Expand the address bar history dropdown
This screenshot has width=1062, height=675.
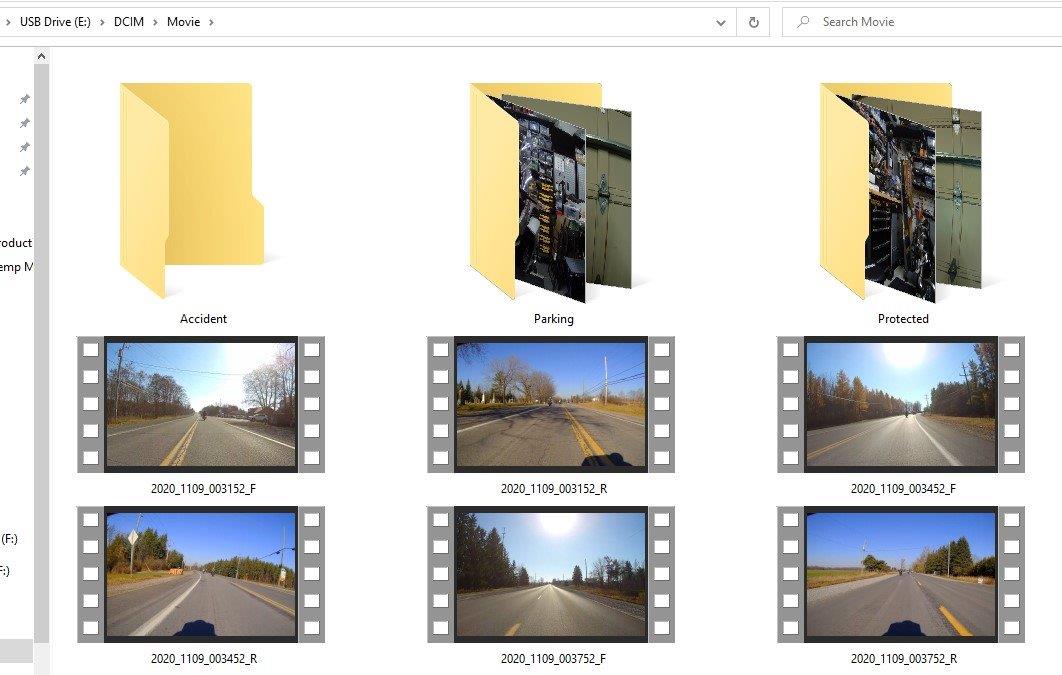tap(721, 22)
